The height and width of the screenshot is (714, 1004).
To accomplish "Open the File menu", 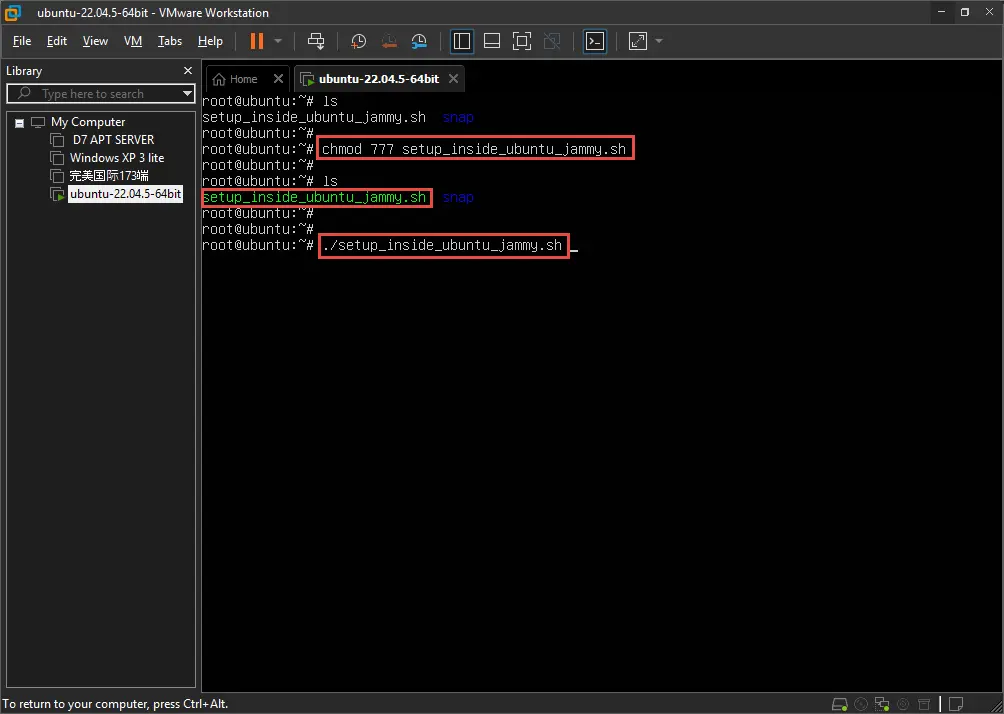I will [x=22, y=41].
